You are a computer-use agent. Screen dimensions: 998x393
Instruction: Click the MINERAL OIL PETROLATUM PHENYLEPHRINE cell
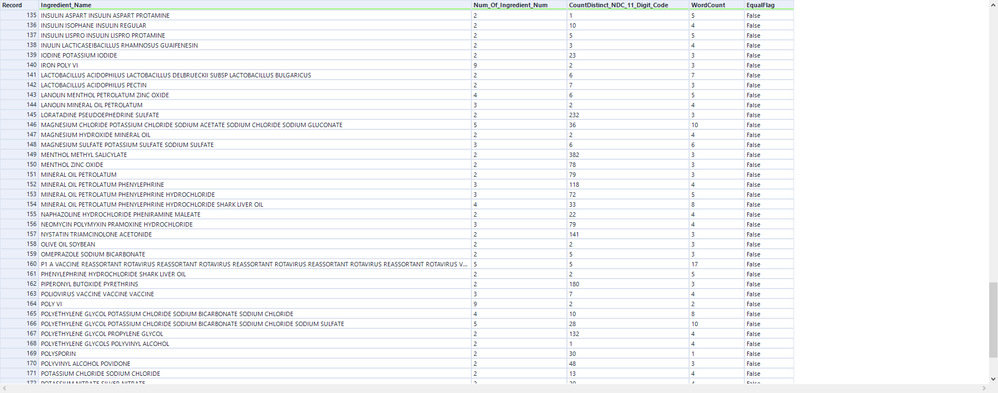(255, 184)
